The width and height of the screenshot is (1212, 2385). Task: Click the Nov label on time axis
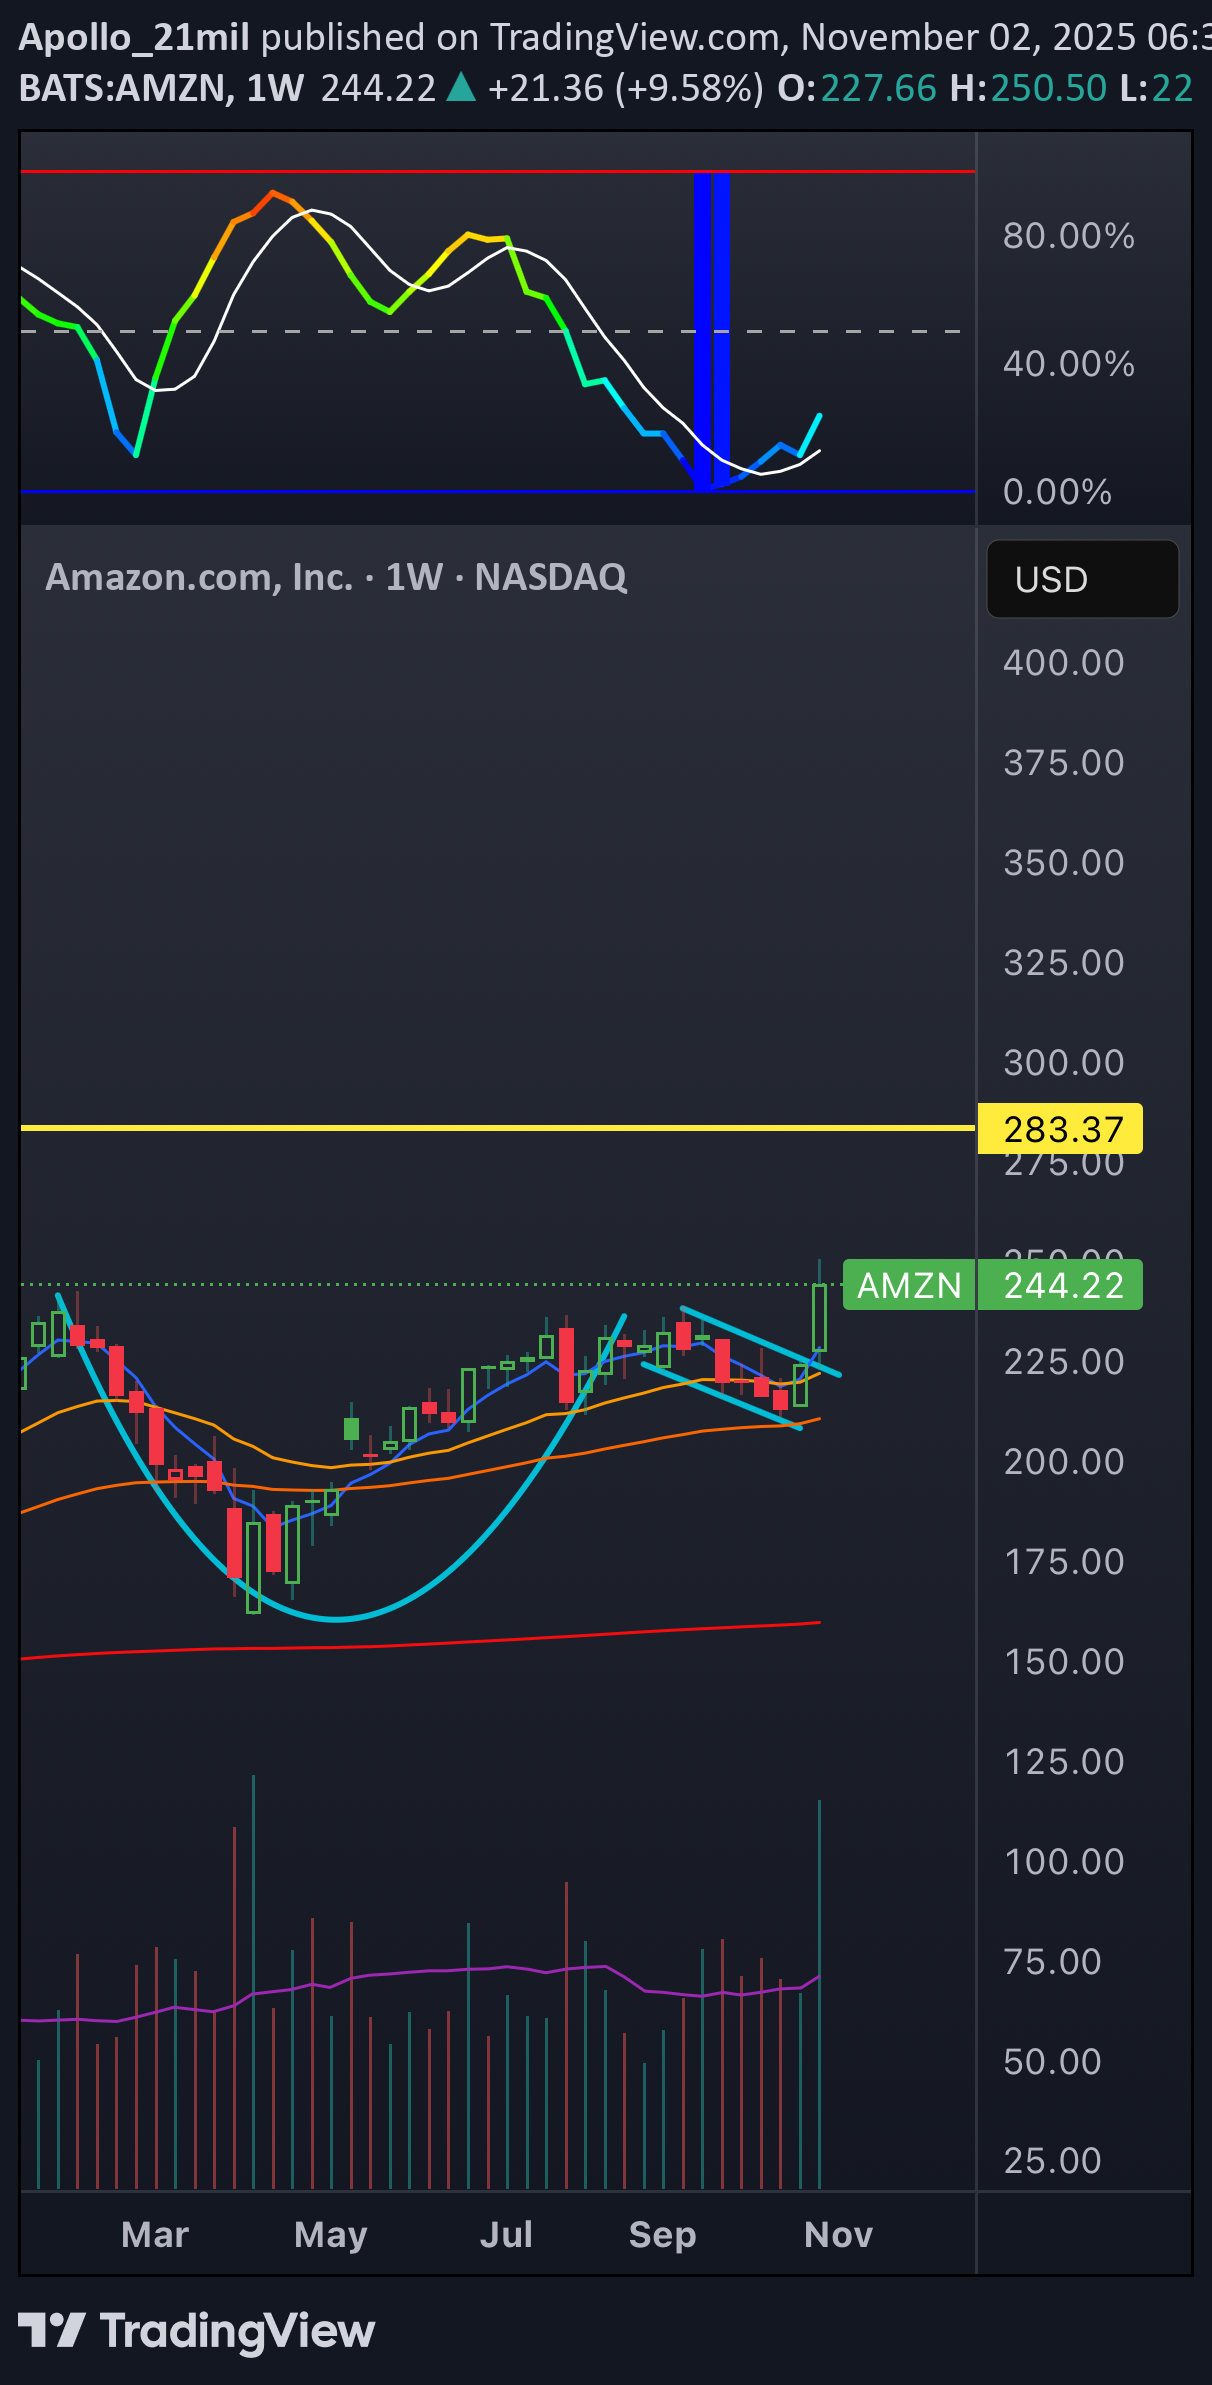click(x=838, y=2235)
